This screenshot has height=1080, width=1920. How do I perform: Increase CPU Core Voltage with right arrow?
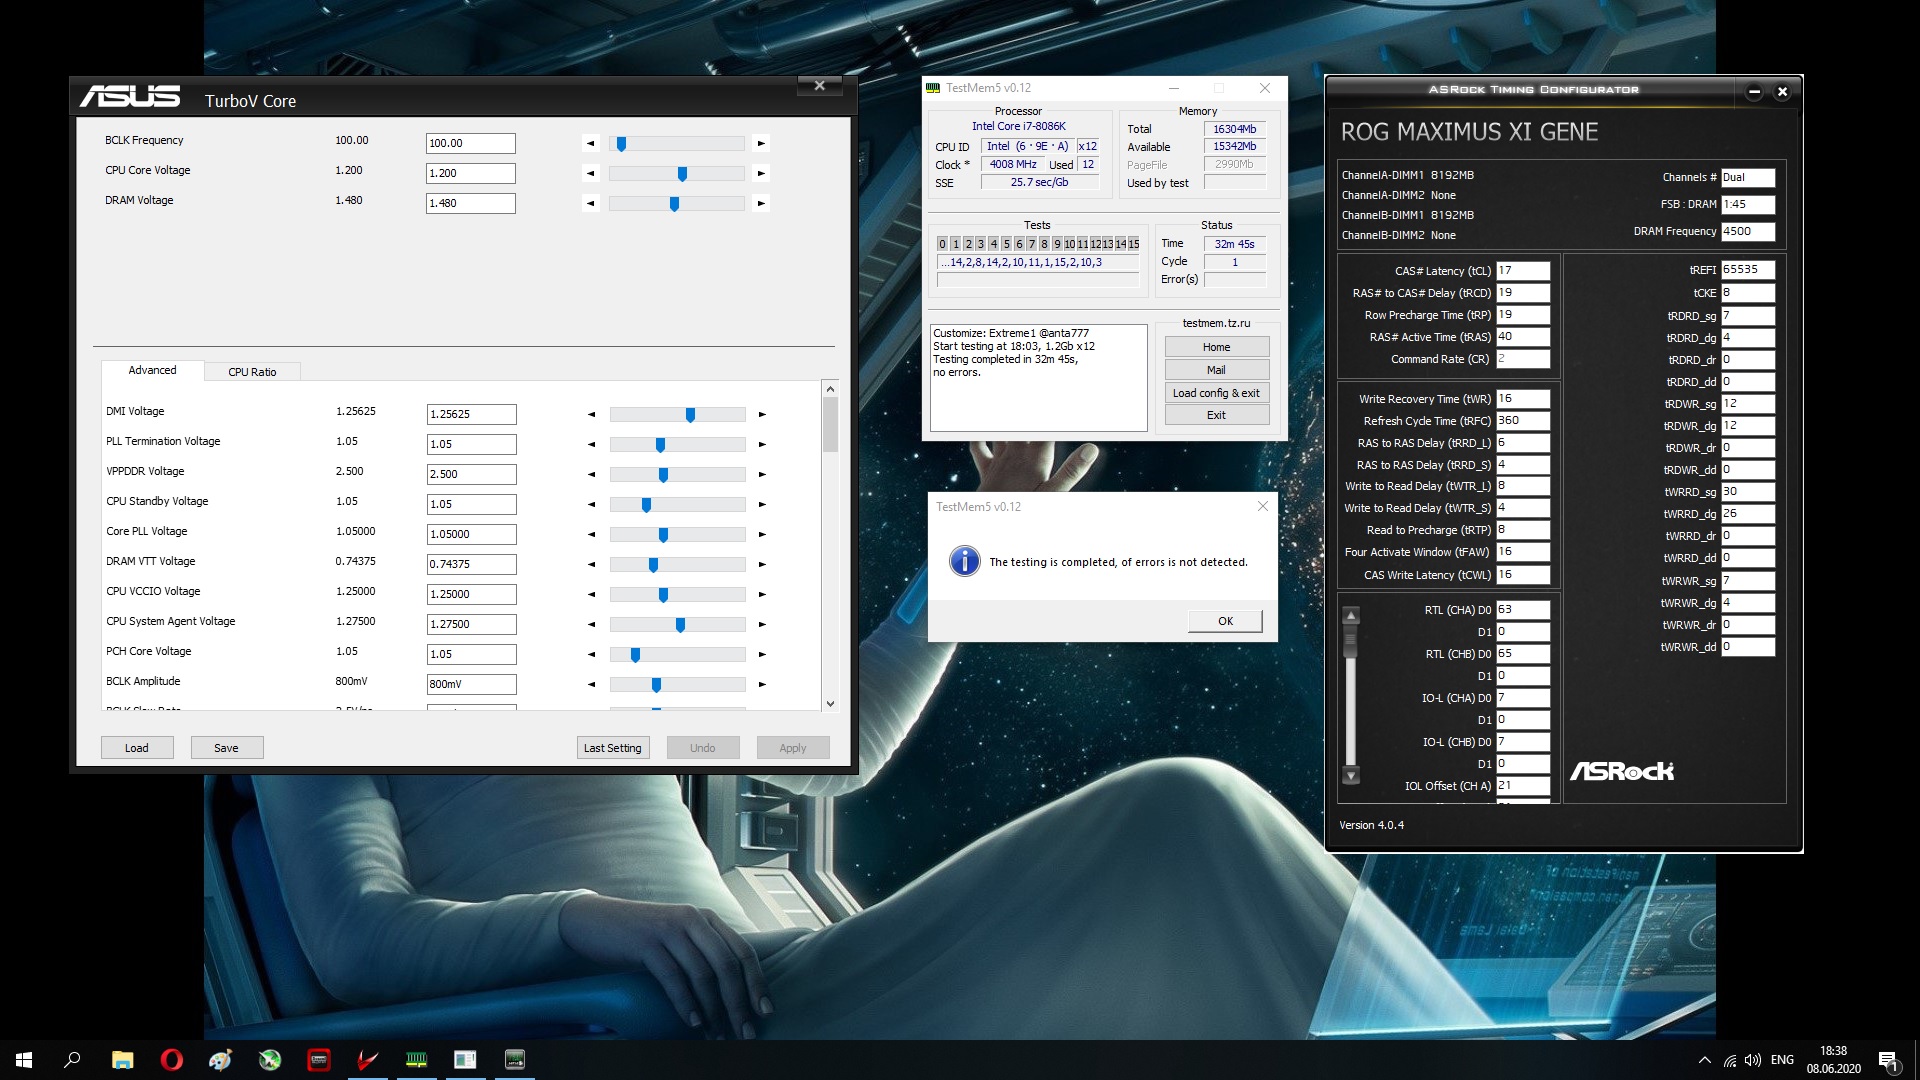point(761,173)
